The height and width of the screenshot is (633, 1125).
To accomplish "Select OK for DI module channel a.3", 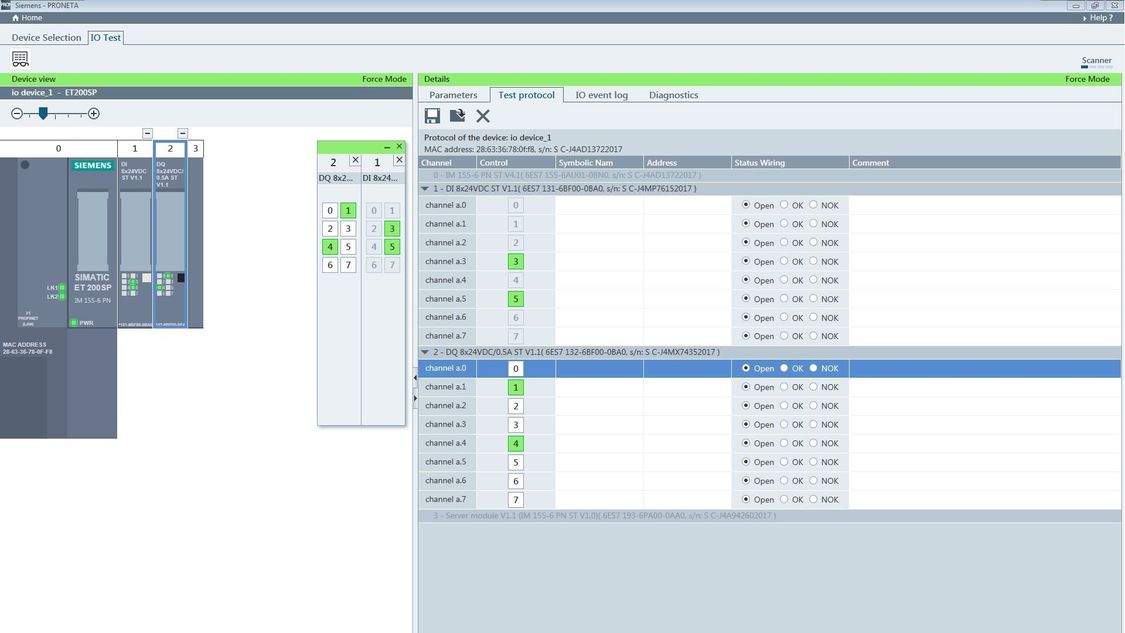I will tap(784, 261).
